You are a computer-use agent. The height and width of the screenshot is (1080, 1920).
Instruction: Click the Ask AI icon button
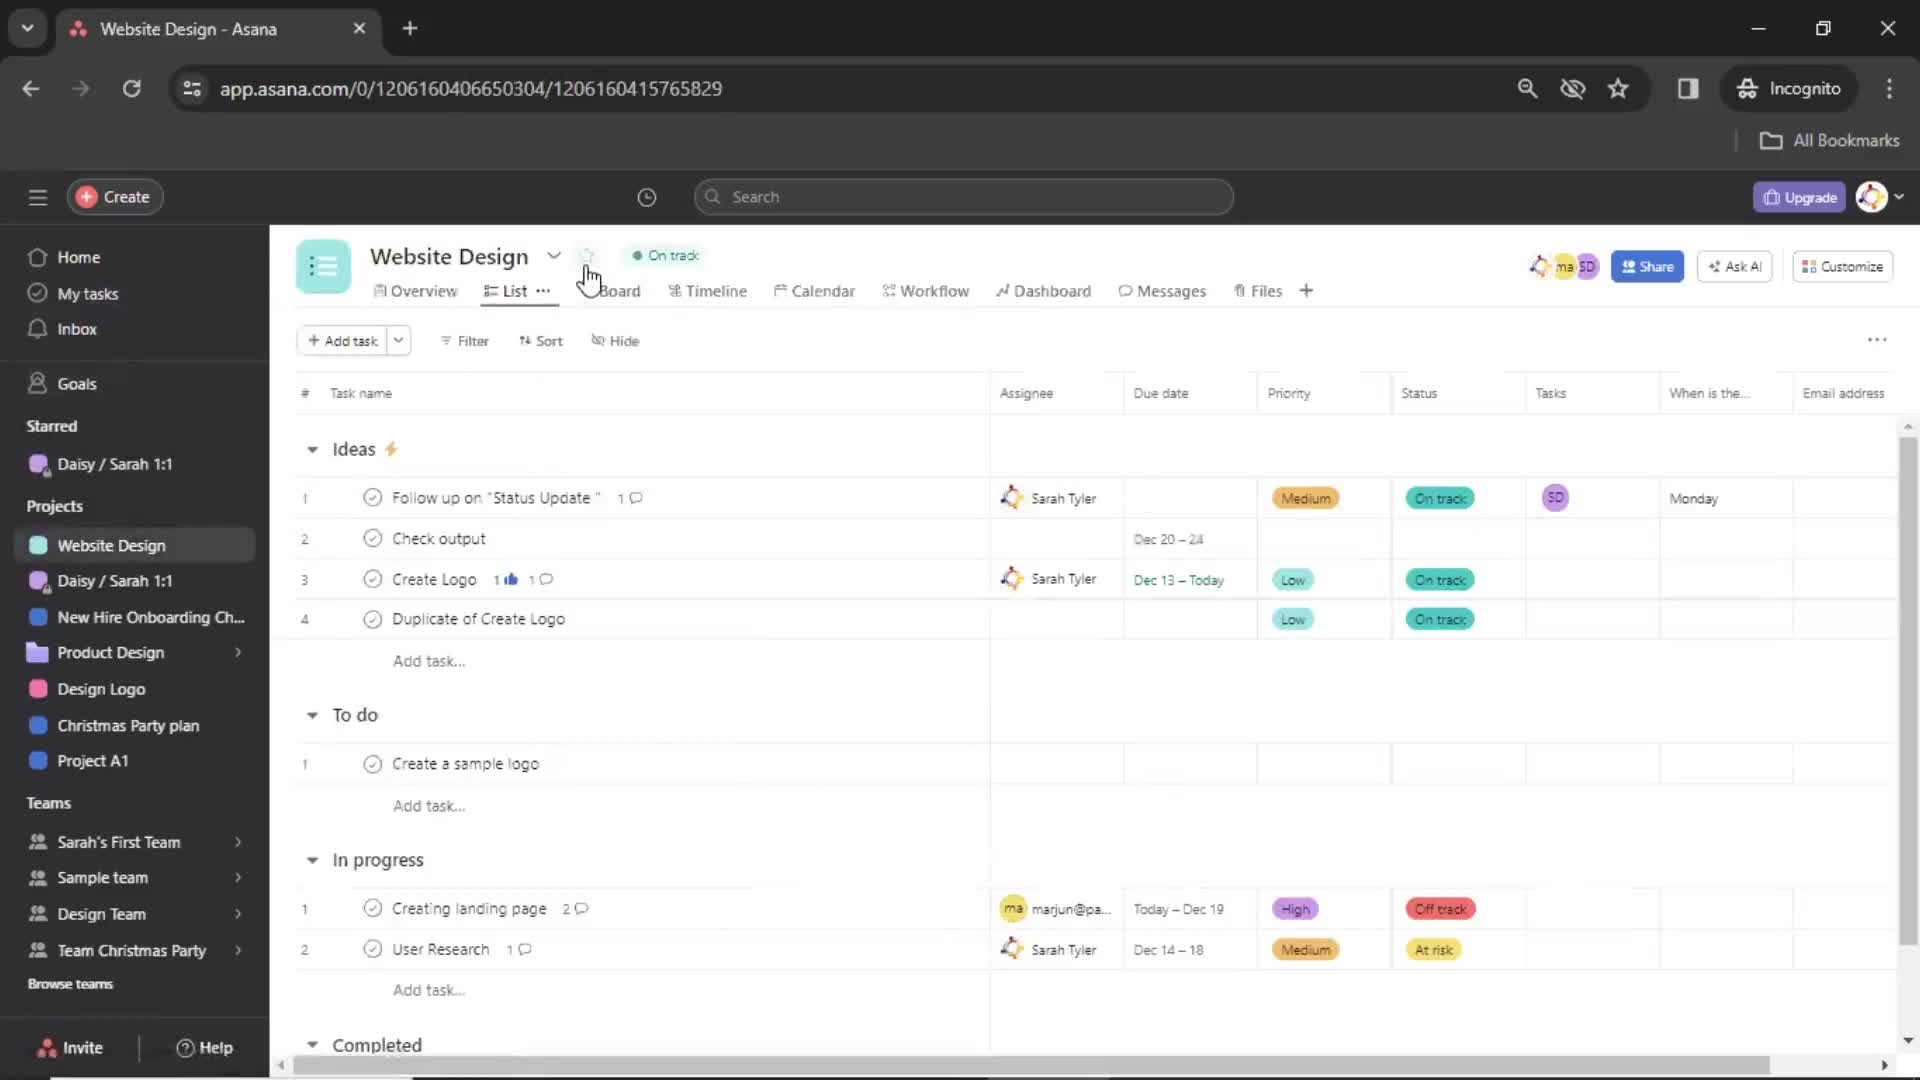coord(1734,265)
